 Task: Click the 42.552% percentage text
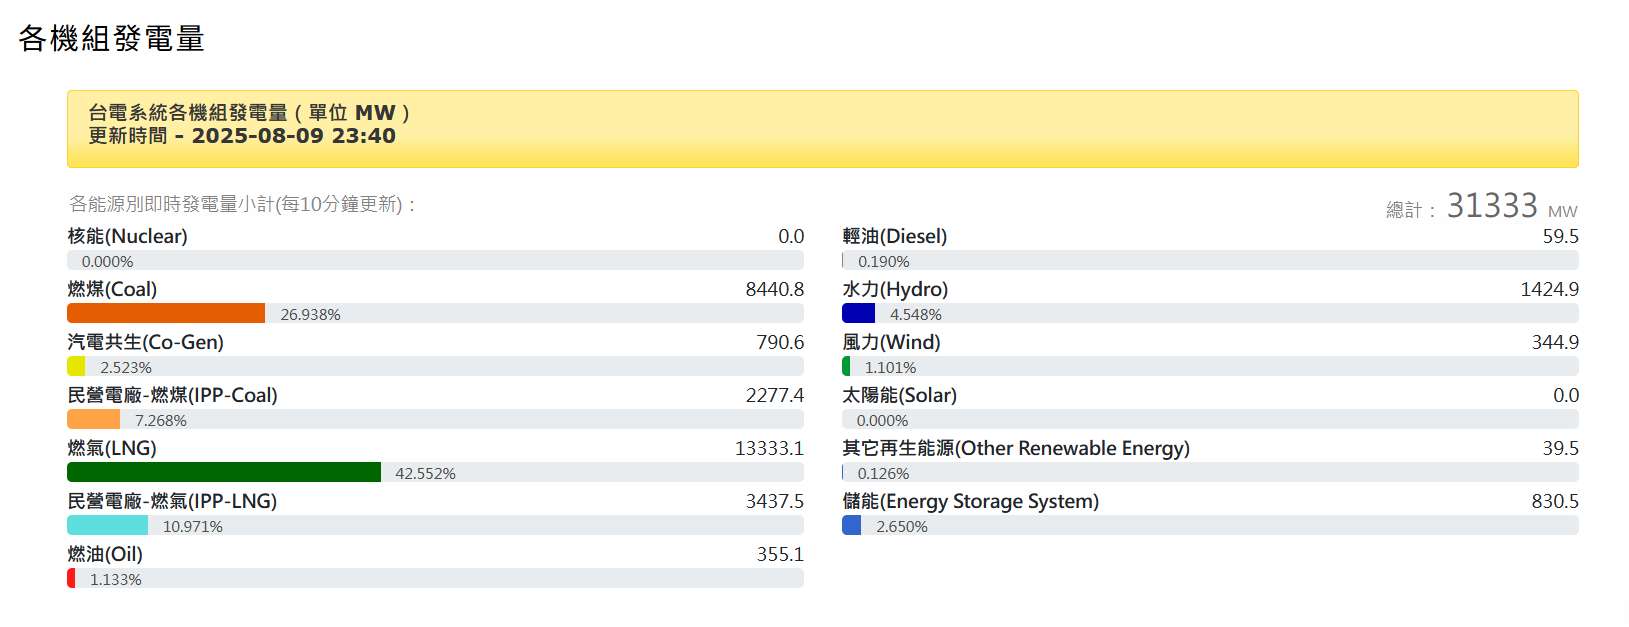coord(425,474)
